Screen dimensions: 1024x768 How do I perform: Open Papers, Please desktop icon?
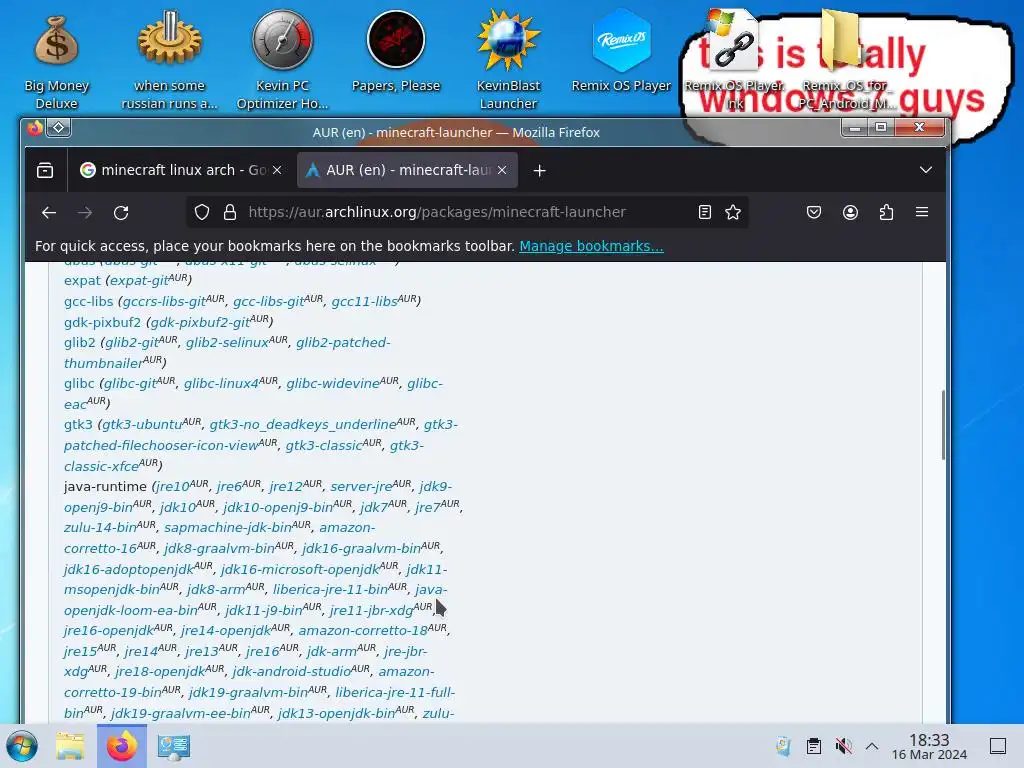(396, 52)
